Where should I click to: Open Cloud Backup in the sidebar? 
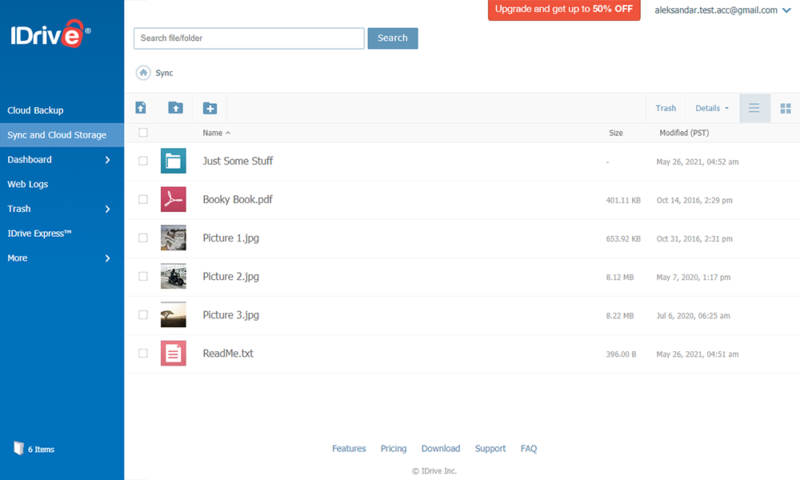point(36,110)
